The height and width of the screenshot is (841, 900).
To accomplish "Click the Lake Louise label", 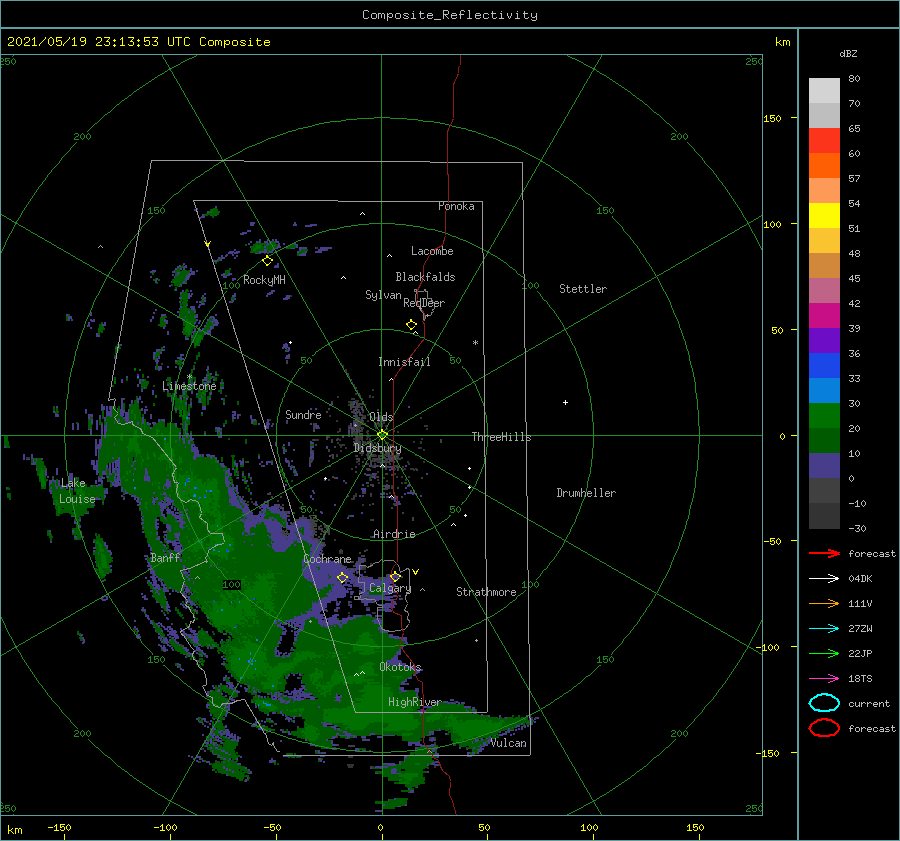I will [76, 491].
